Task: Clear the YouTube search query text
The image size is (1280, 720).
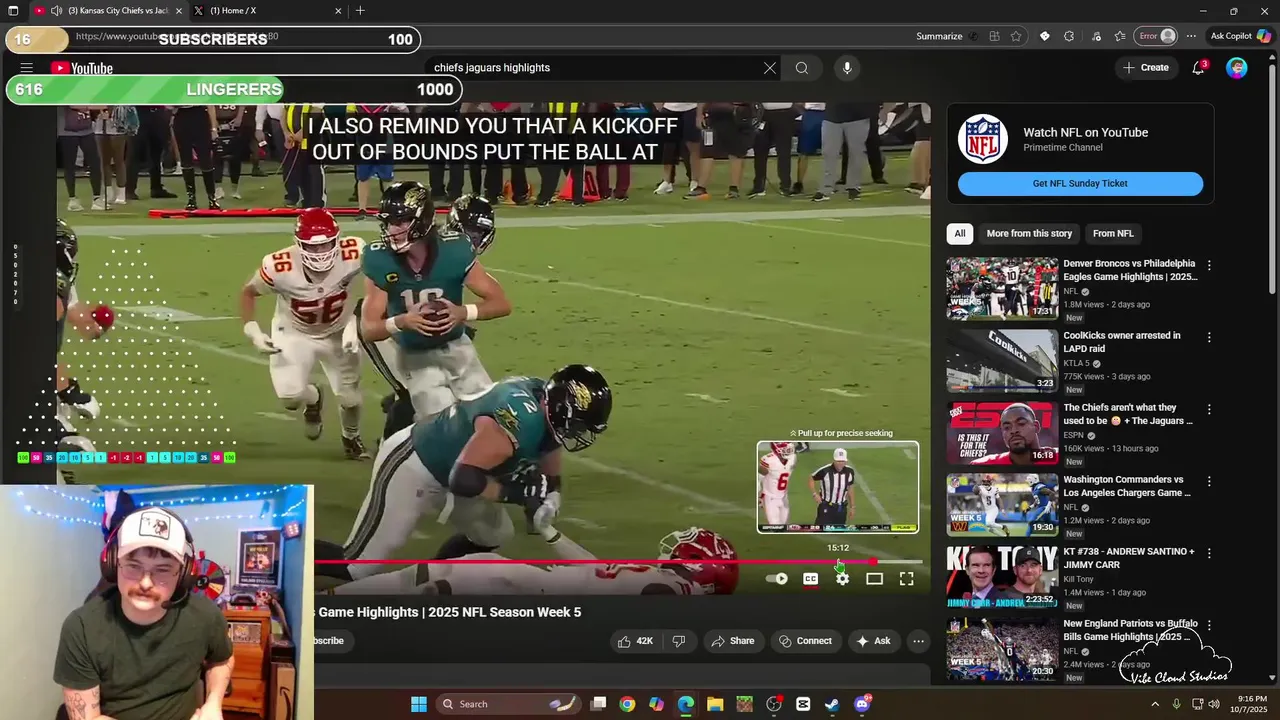Action: click(x=769, y=68)
